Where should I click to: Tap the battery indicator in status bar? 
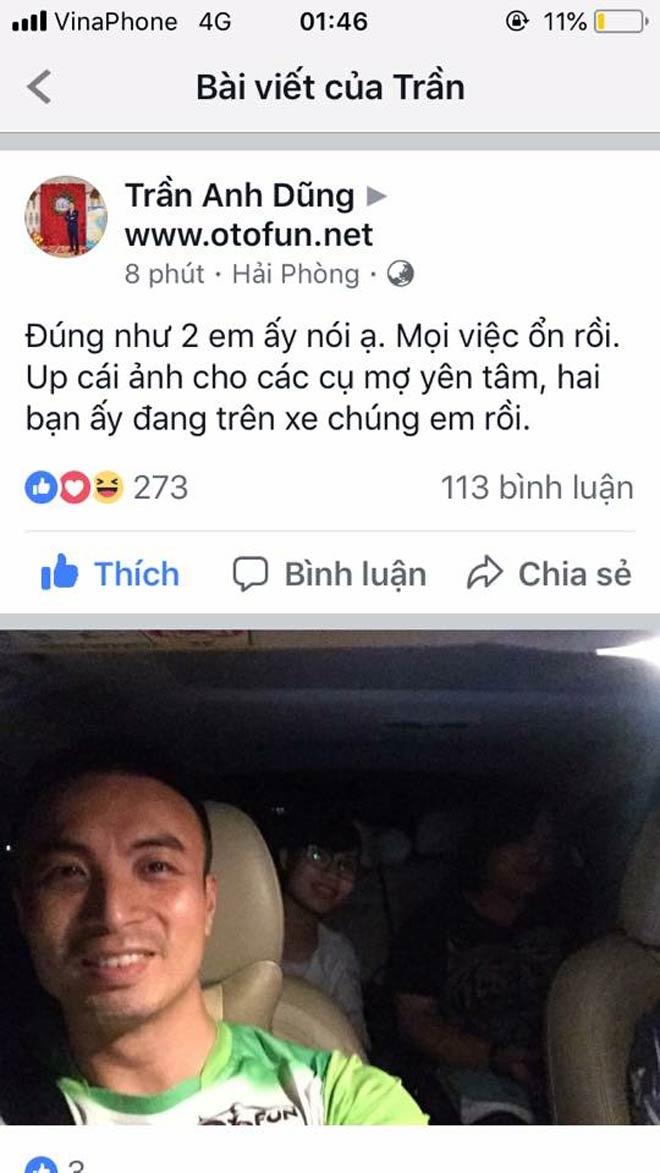pyautogui.click(x=620, y=22)
